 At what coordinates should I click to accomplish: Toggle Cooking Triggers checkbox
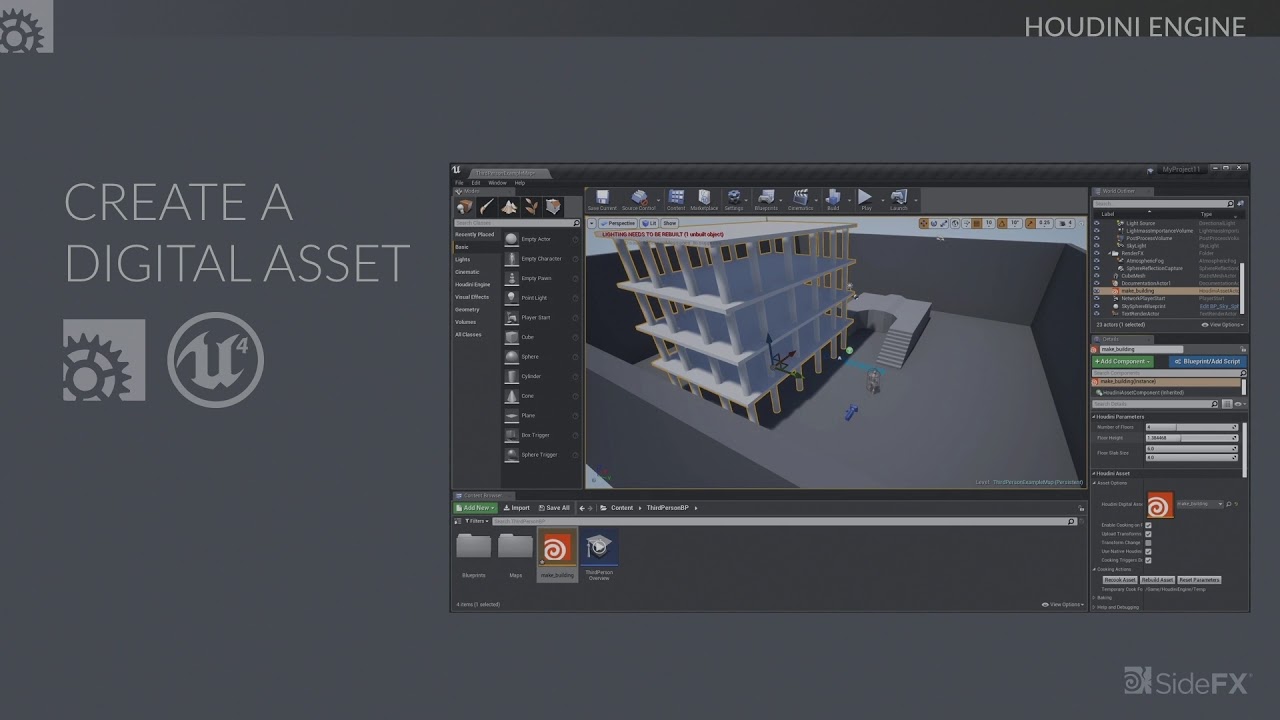(1148, 560)
